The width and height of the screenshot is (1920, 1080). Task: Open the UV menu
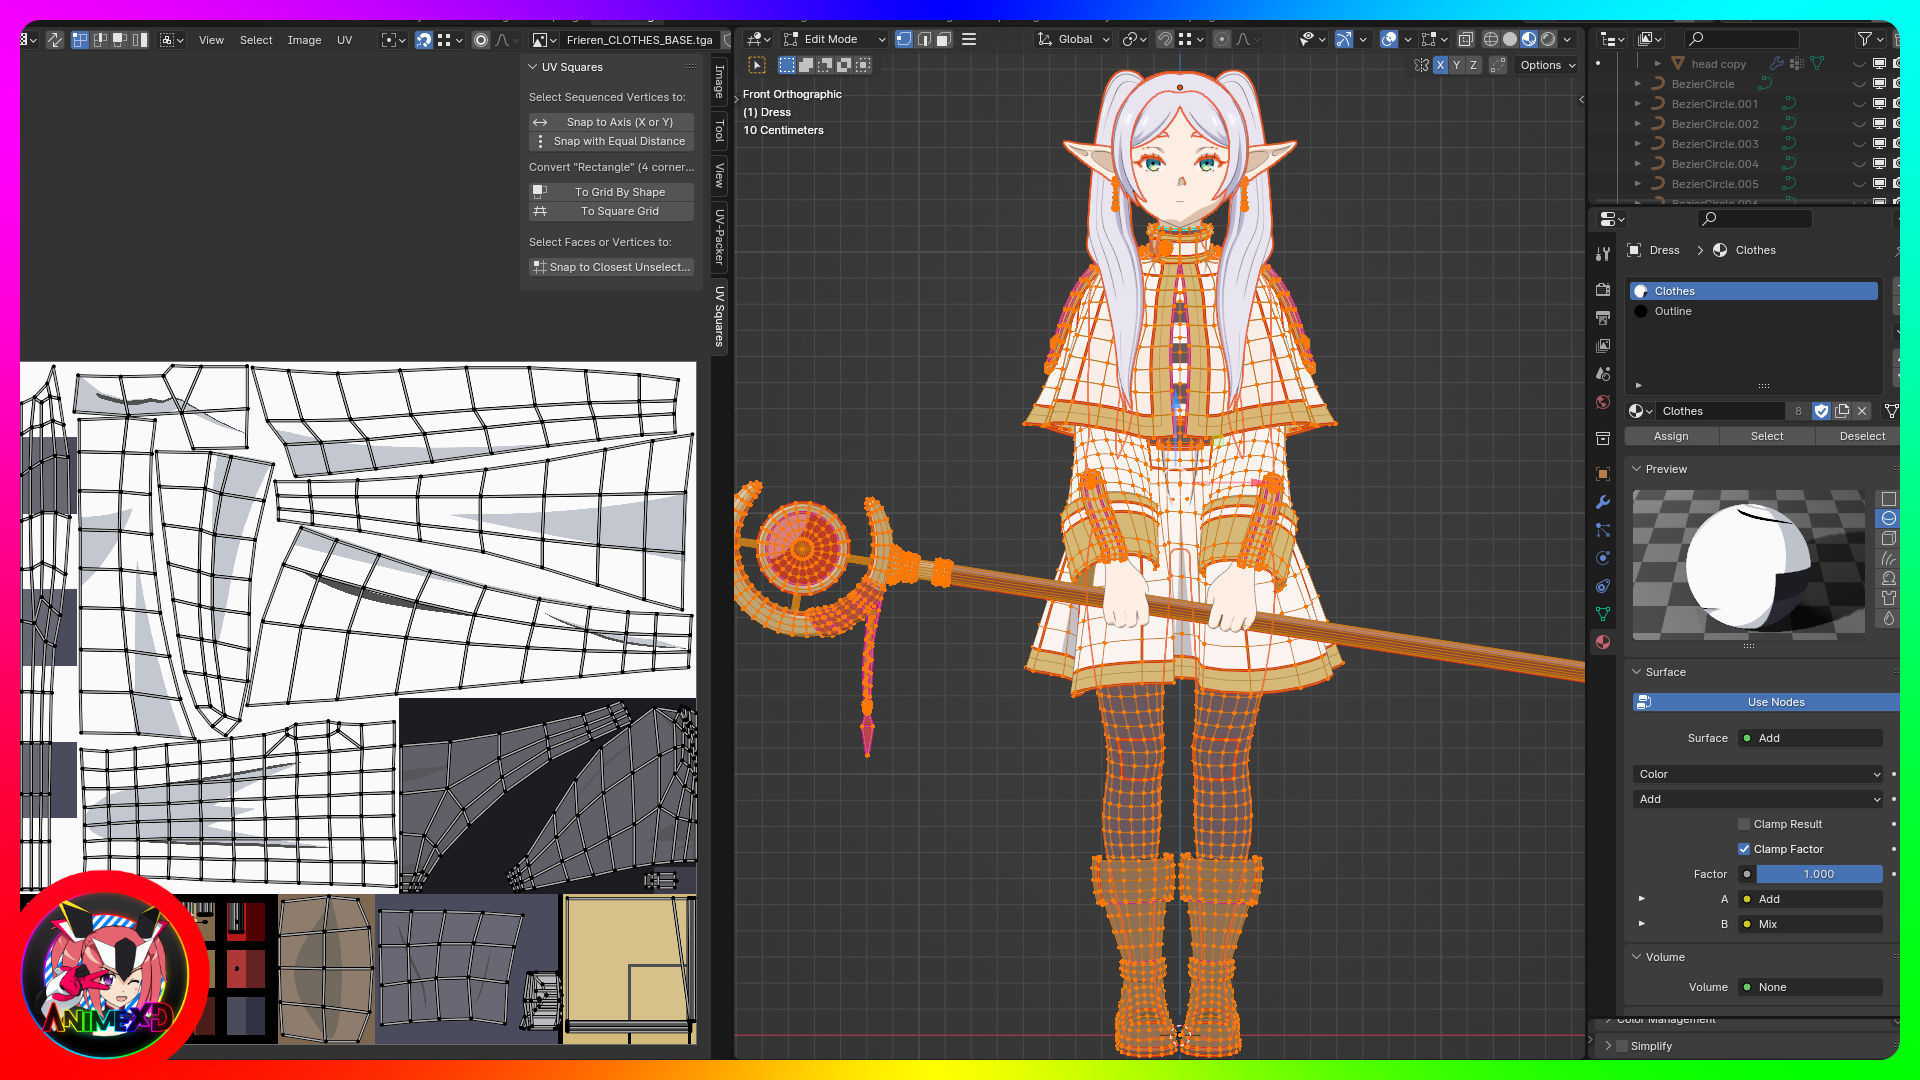pos(344,40)
